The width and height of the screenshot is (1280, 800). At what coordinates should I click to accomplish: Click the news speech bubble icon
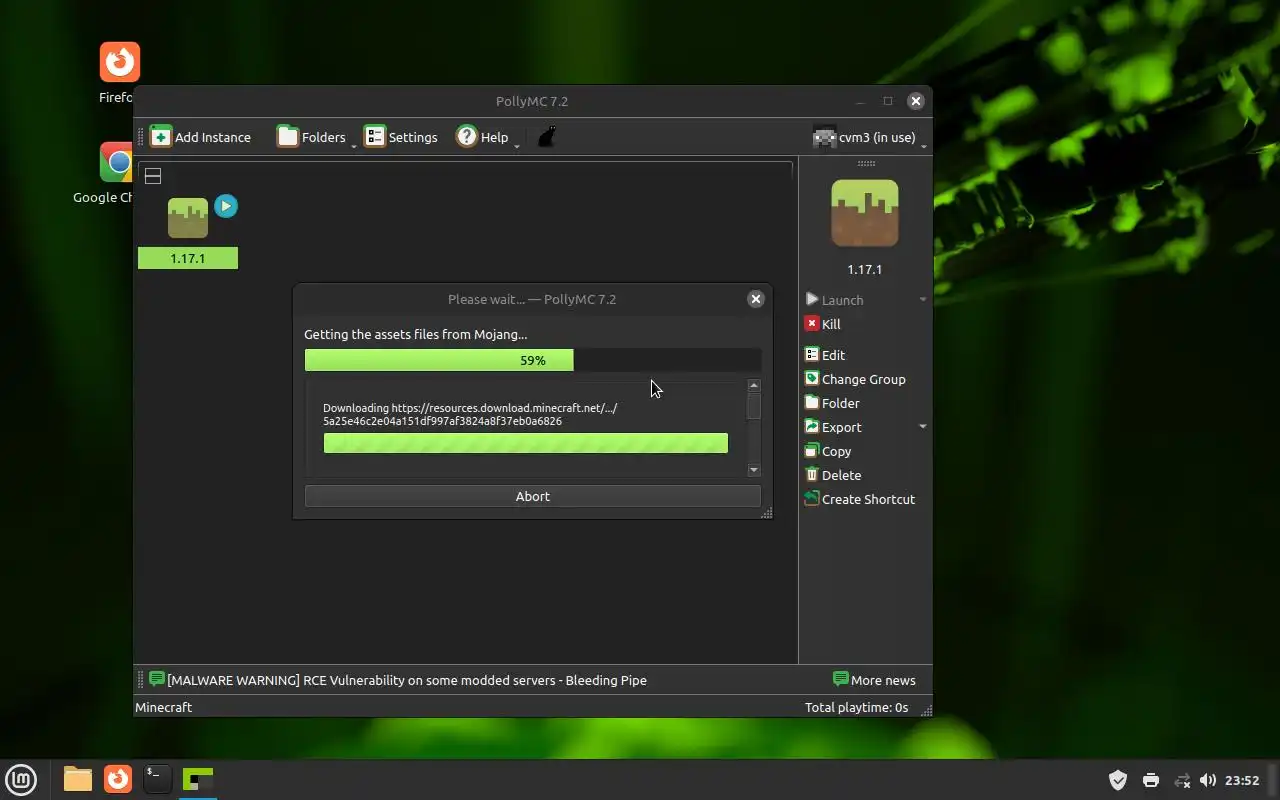tap(157, 679)
